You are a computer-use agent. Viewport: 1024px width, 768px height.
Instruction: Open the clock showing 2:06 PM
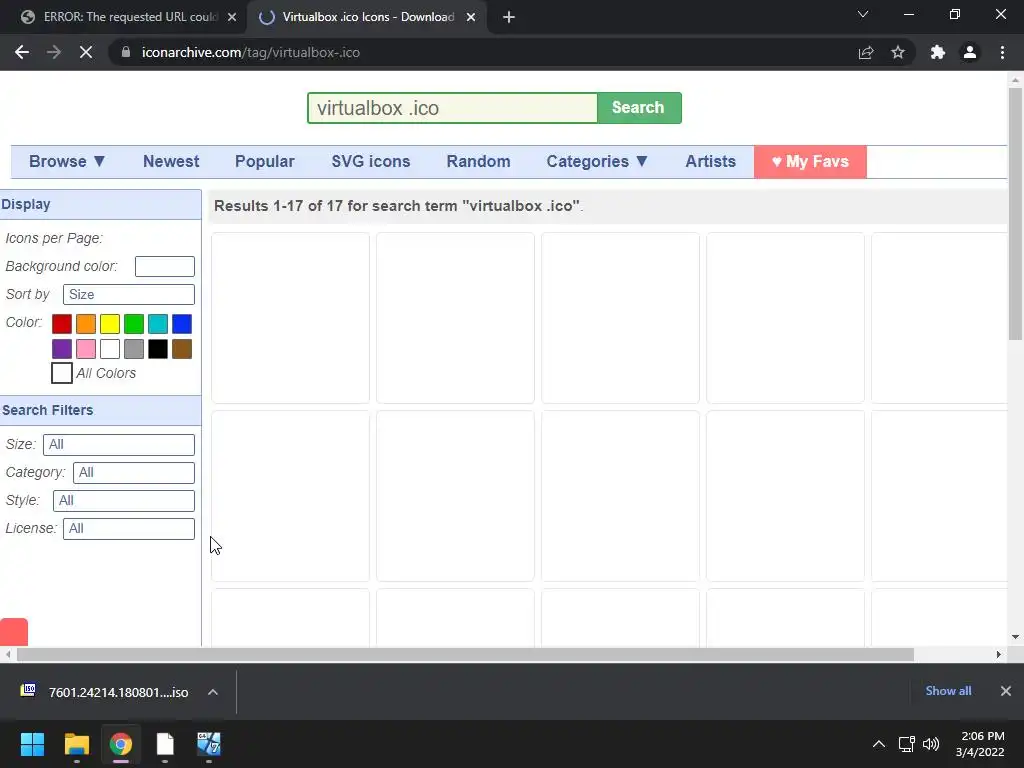[x=980, y=744]
